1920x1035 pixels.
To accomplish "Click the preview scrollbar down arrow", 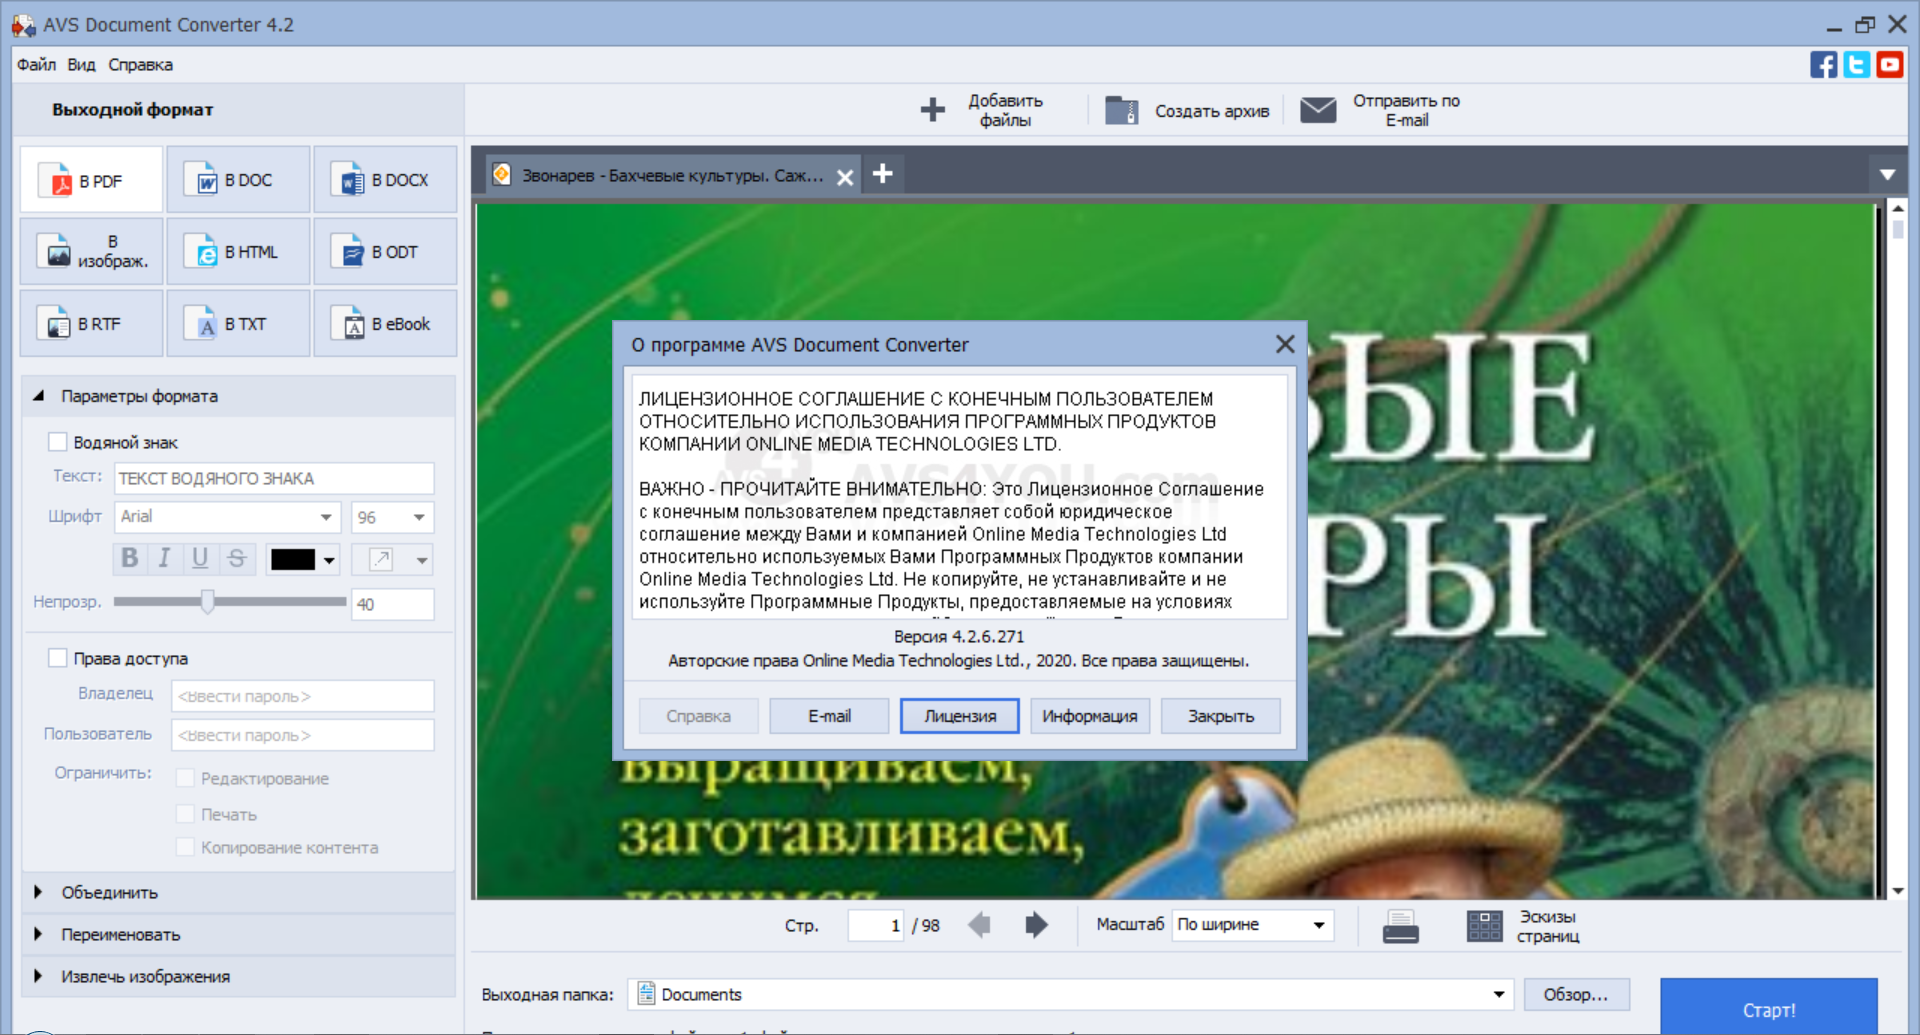I will pyautogui.click(x=1897, y=890).
